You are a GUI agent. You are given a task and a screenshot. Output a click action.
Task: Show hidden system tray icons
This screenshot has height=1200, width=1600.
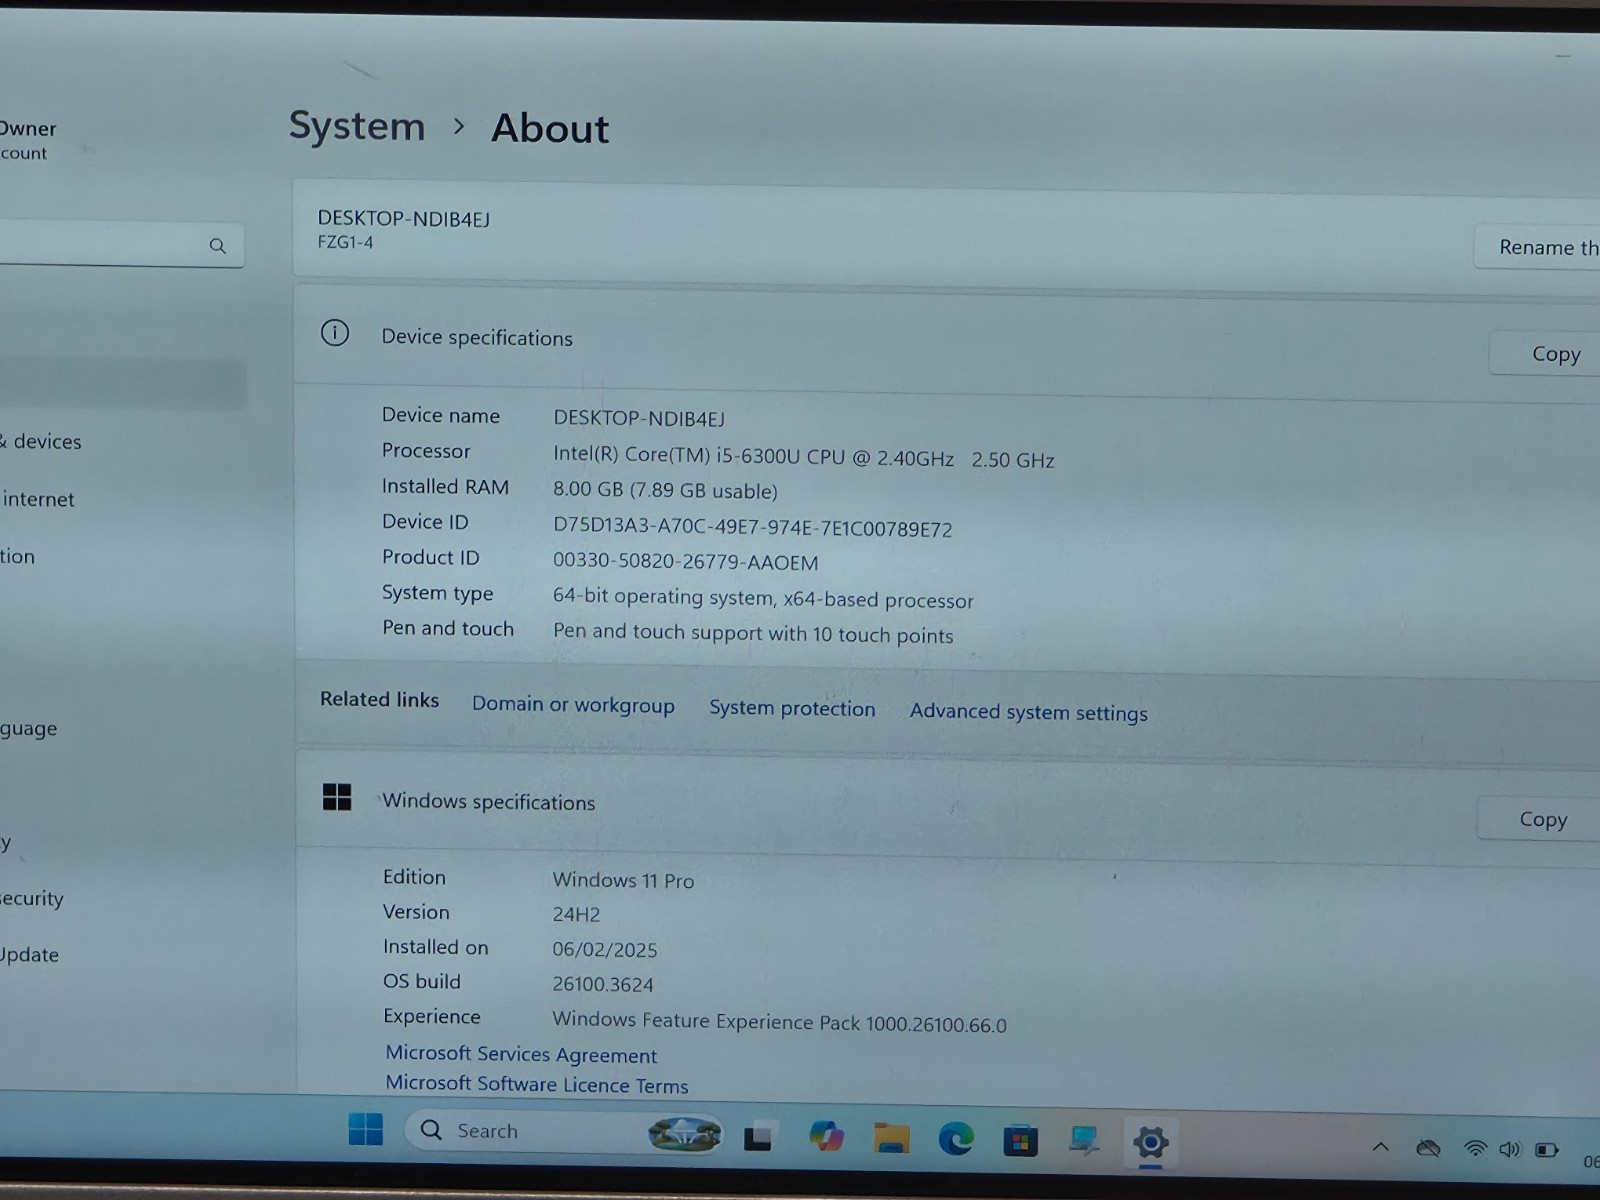coord(1380,1147)
